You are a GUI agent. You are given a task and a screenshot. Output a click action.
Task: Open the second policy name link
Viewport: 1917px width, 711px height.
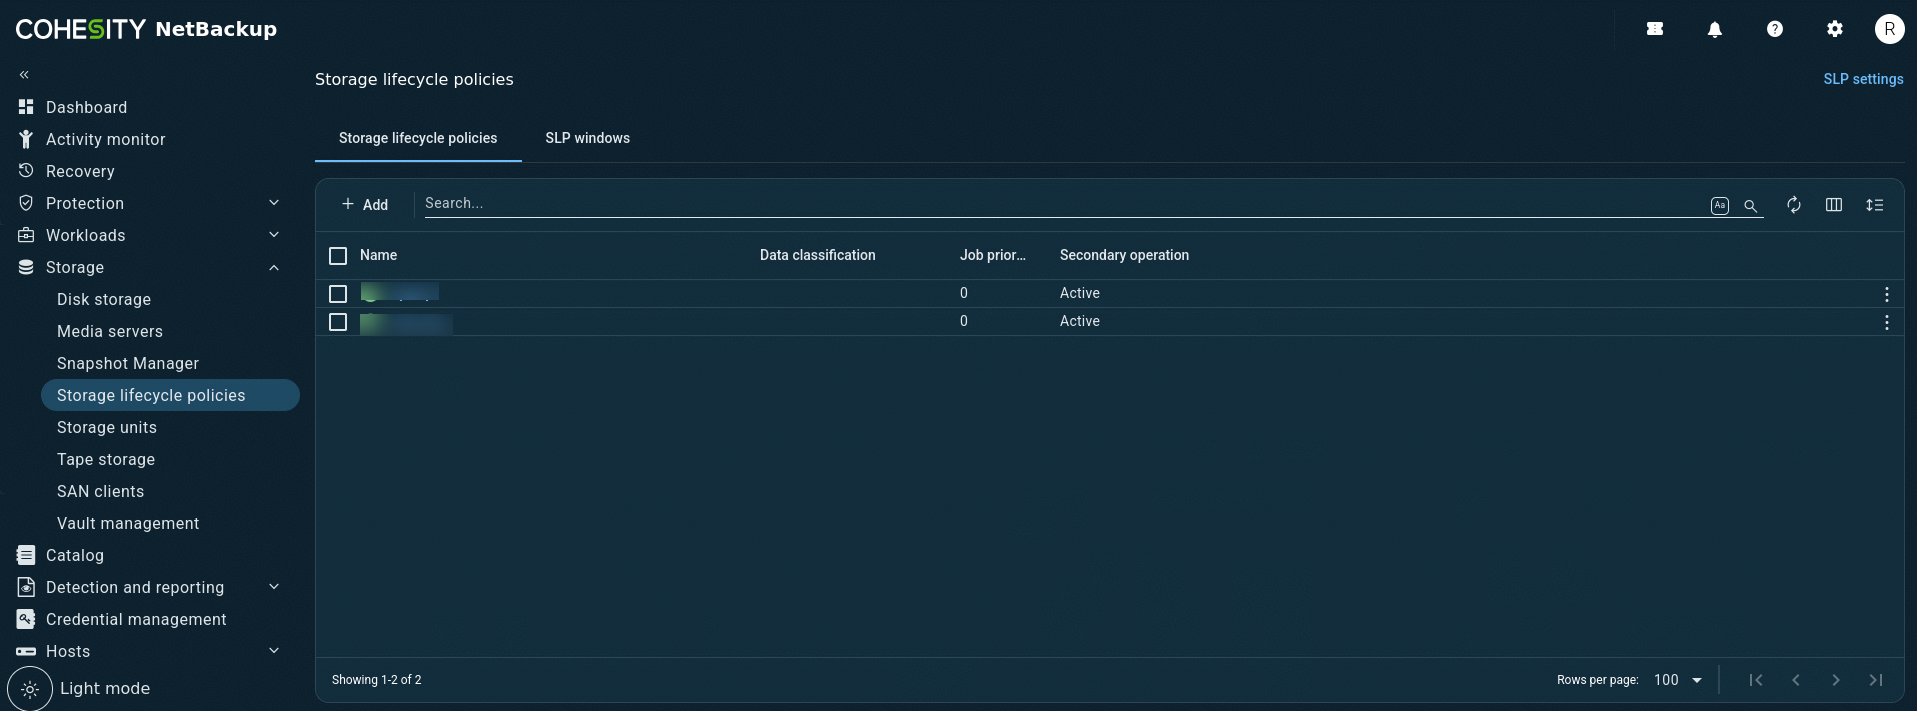(x=406, y=322)
